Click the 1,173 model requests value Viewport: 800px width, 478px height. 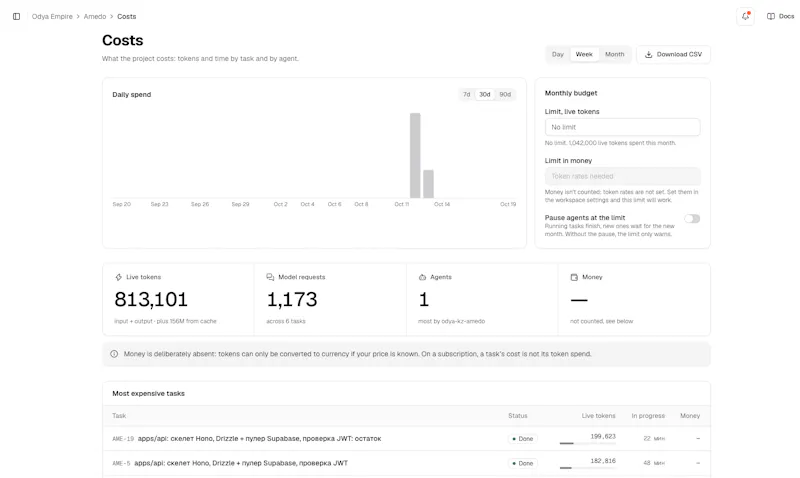[292, 299]
